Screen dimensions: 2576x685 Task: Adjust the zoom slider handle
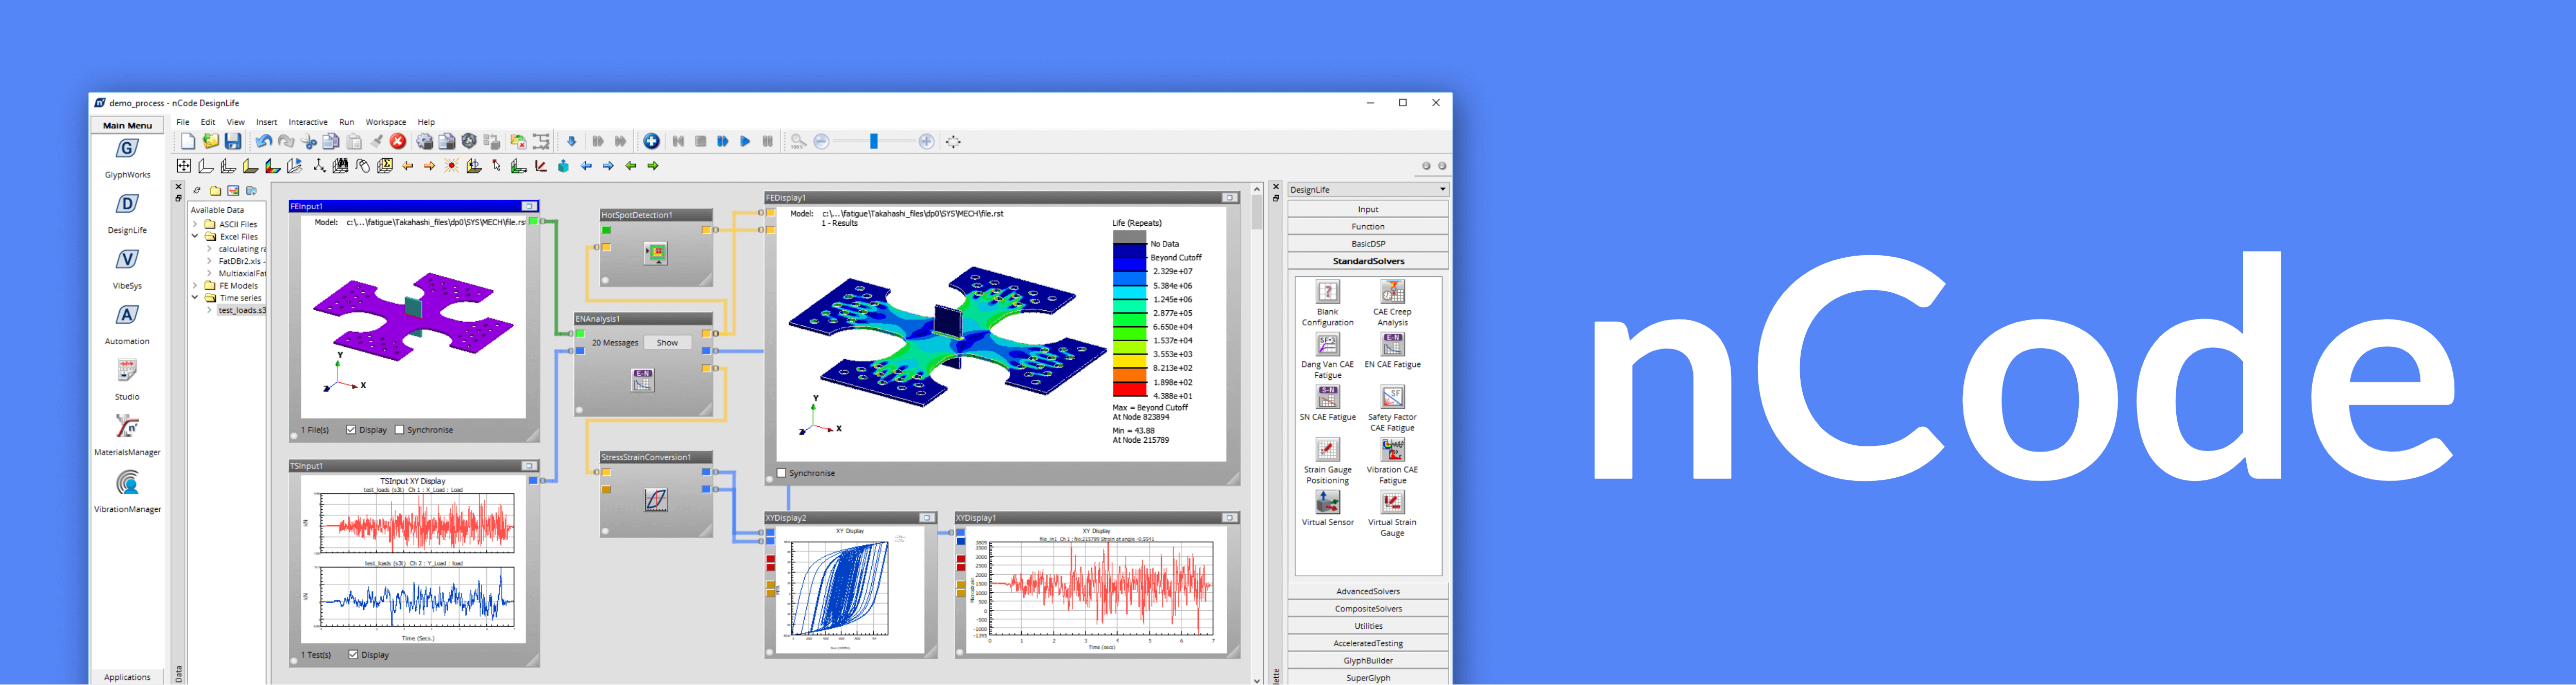pyautogui.click(x=873, y=141)
